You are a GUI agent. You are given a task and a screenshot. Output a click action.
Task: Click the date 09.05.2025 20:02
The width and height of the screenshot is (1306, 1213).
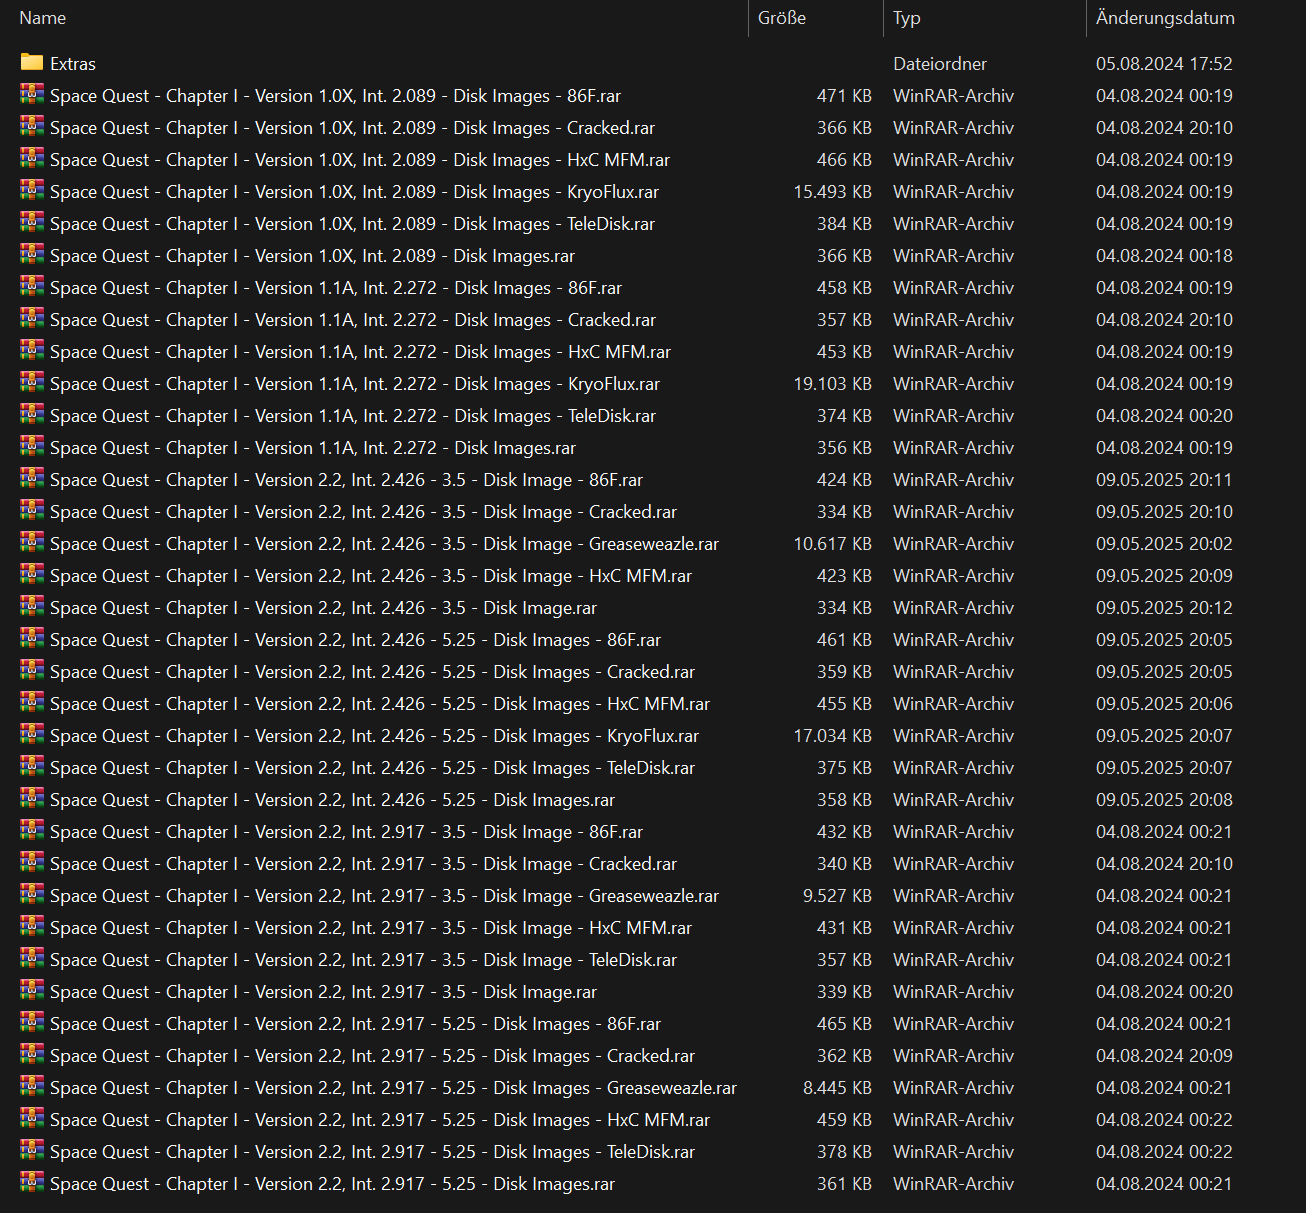tap(1164, 544)
